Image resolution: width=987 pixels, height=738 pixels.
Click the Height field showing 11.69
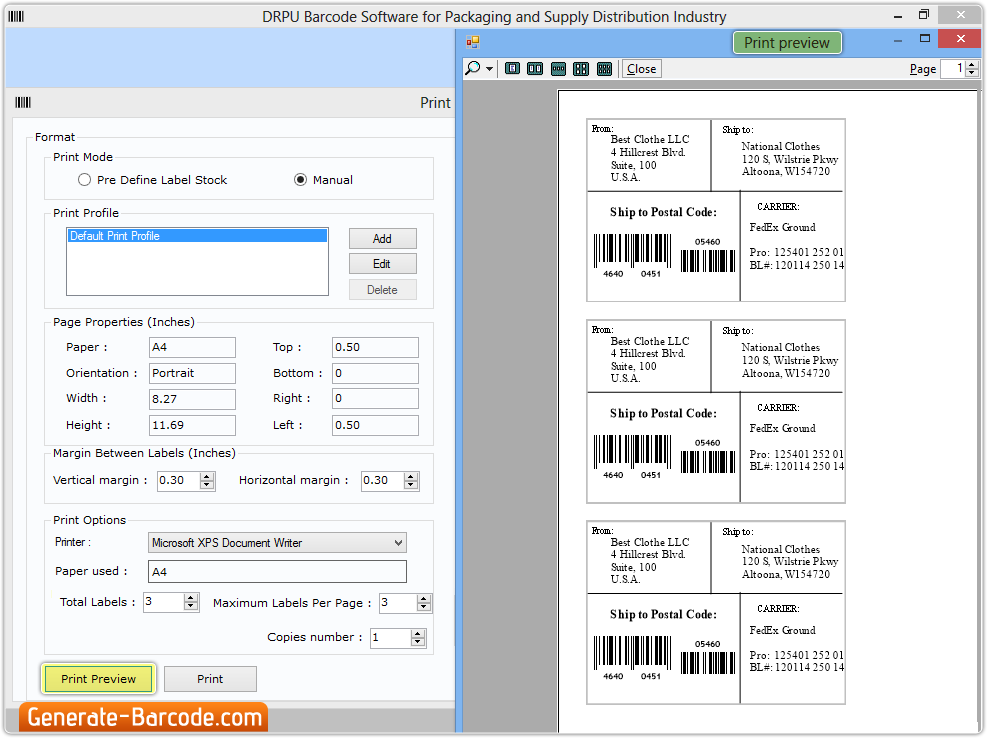pos(192,425)
